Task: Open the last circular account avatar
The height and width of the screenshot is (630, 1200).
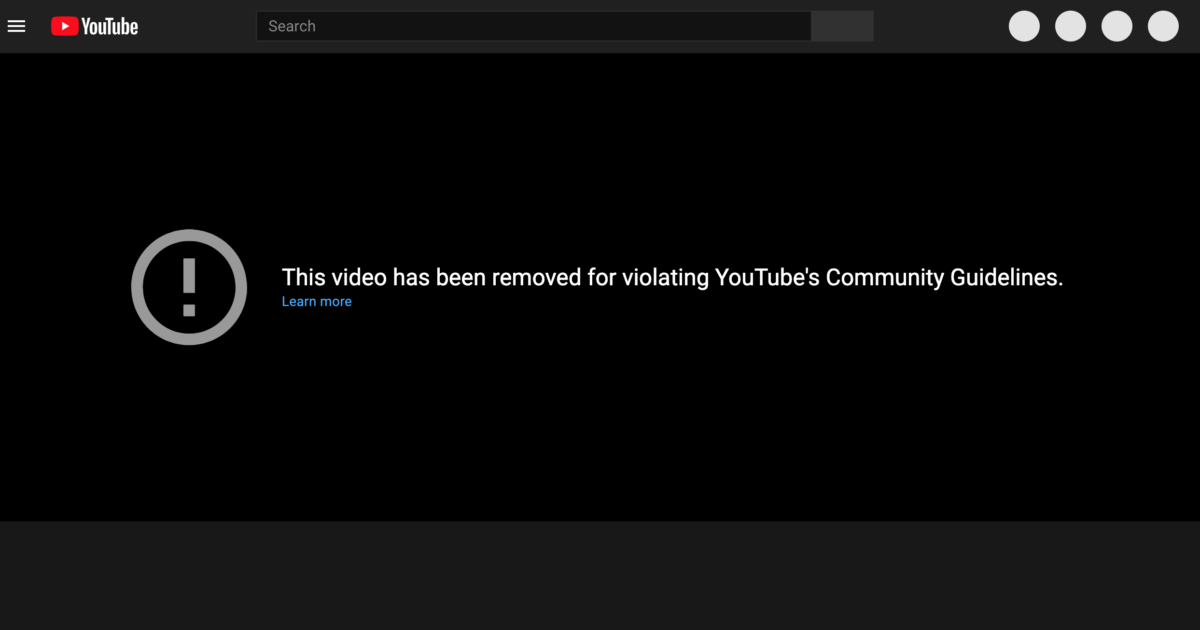Action: click(1163, 26)
